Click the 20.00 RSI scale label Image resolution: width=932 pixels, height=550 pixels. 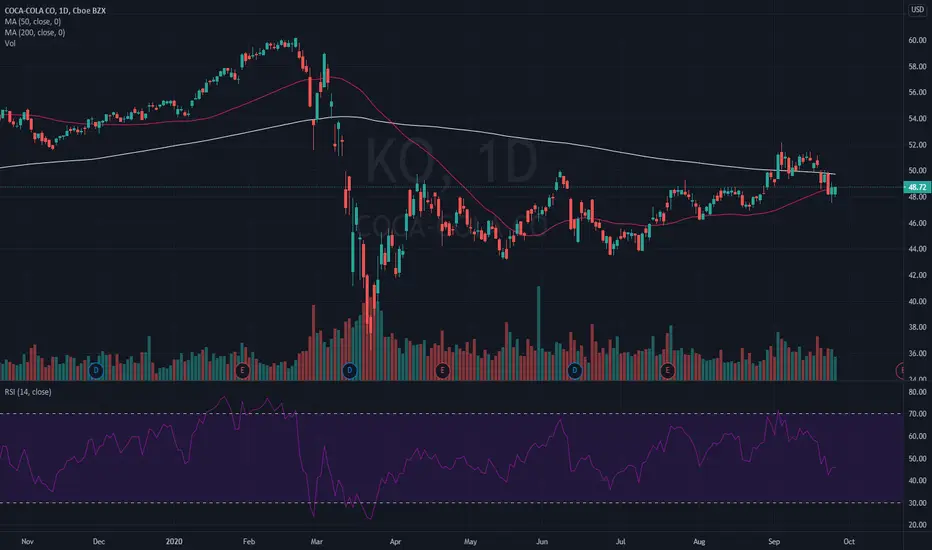coord(917,525)
